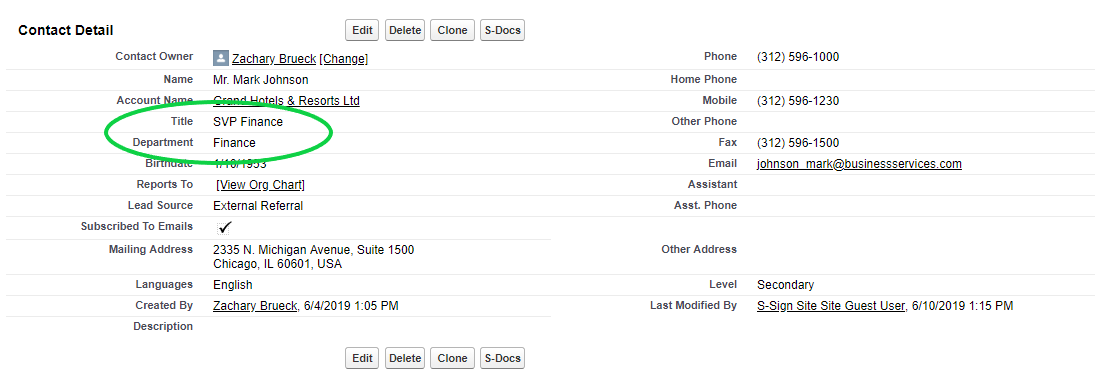1101x379 pixels.
Task: Click the bottom S-Docs button
Action: (x=502, y=358)
